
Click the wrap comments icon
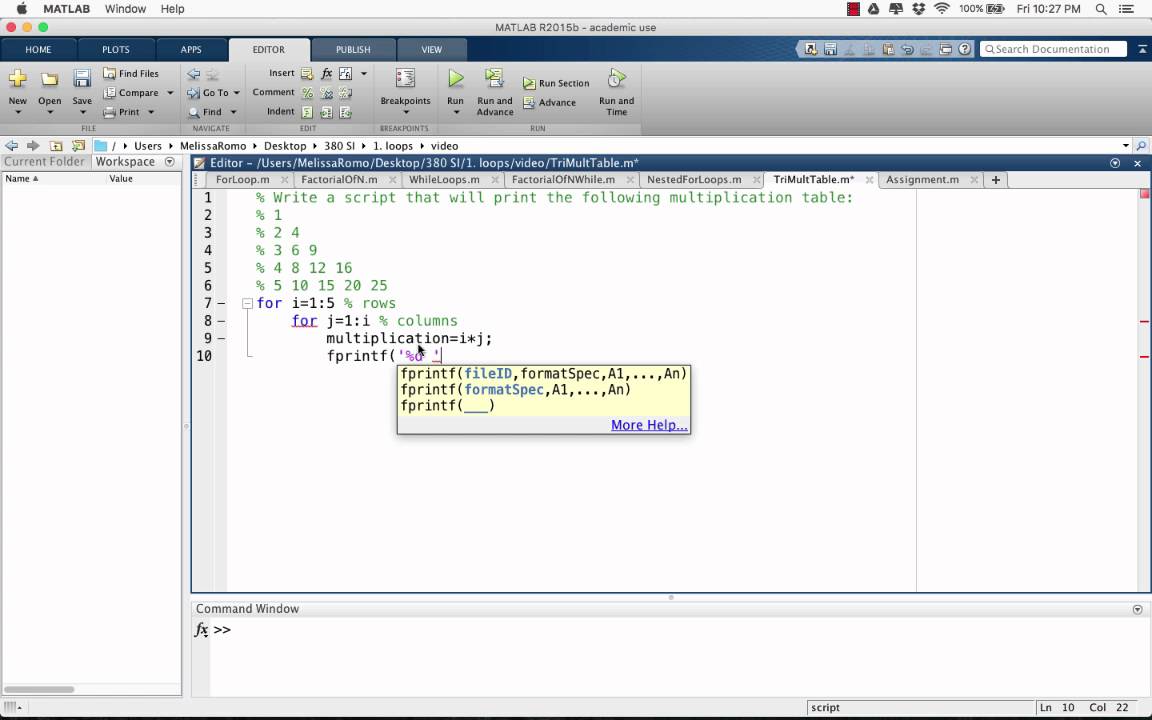pyautogui.click(x=345, y=93)
